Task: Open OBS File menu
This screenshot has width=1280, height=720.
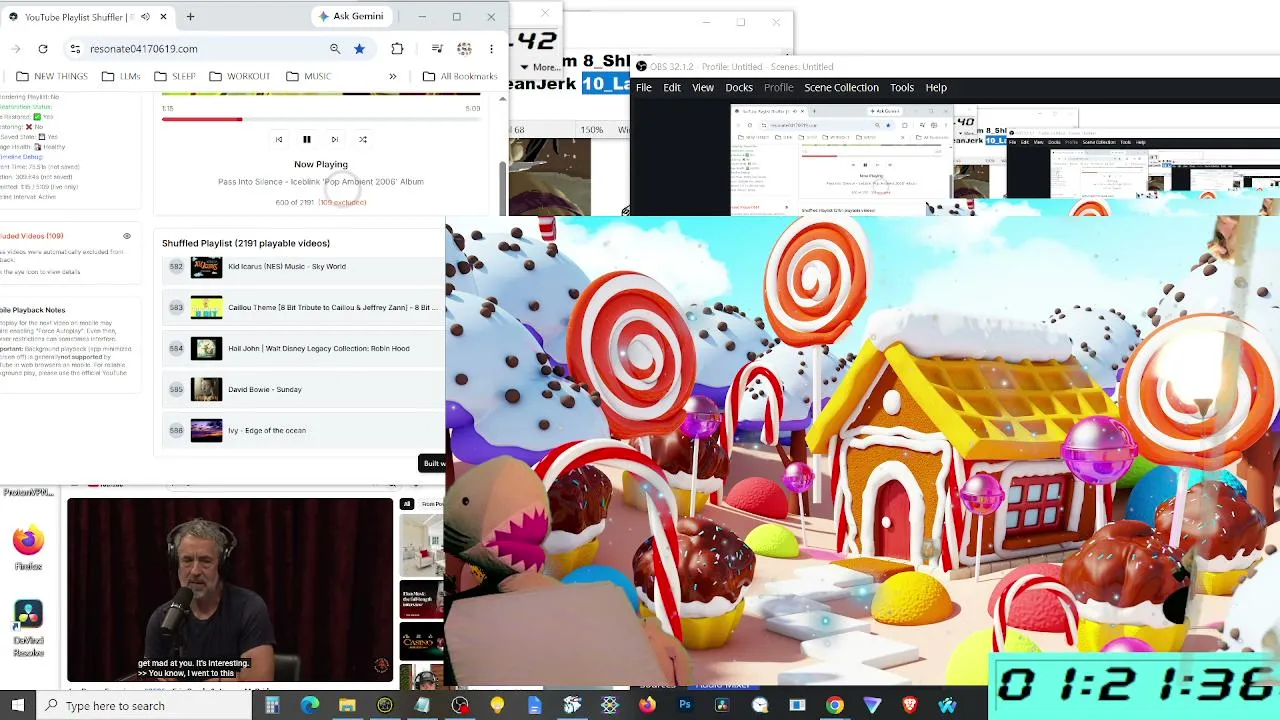Action: [x=644, y=88]
